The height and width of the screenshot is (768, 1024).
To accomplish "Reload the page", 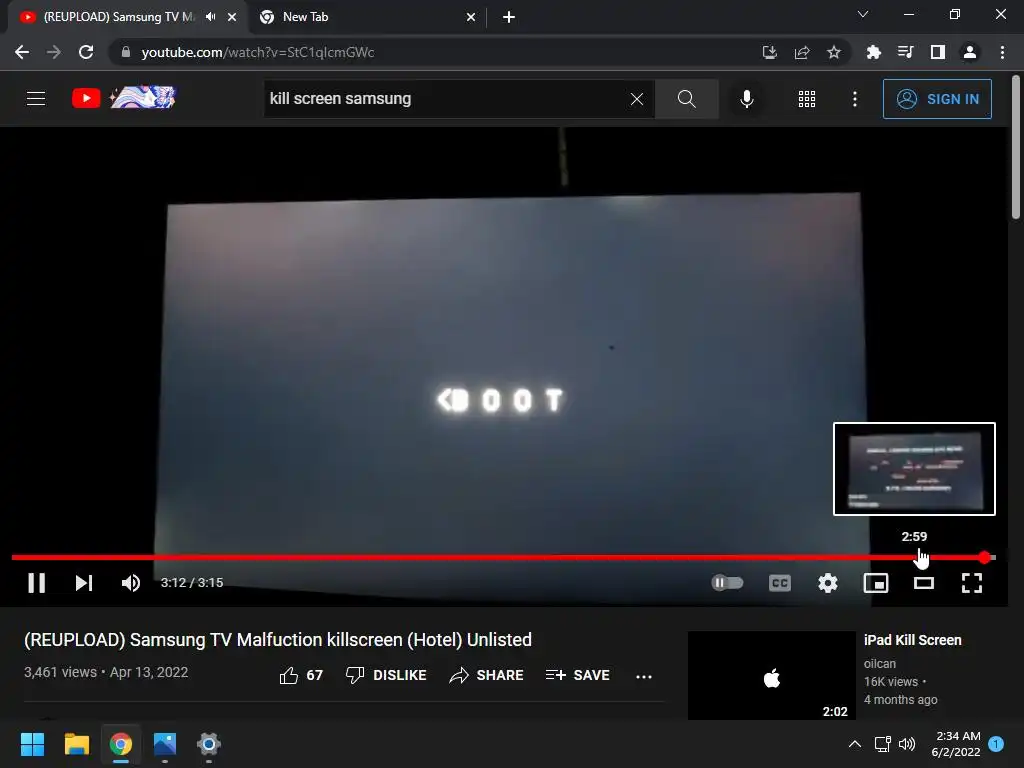I will (86, 52).
